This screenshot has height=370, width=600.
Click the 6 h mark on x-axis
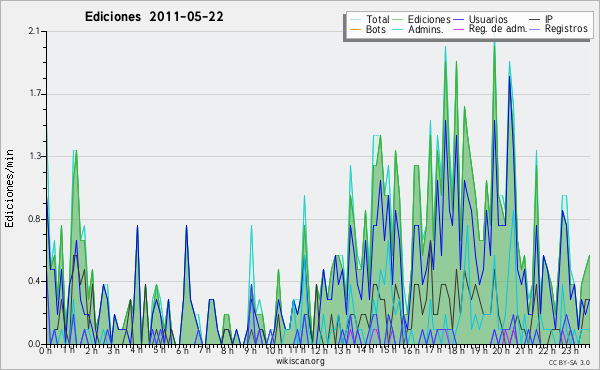coord(183,350)
